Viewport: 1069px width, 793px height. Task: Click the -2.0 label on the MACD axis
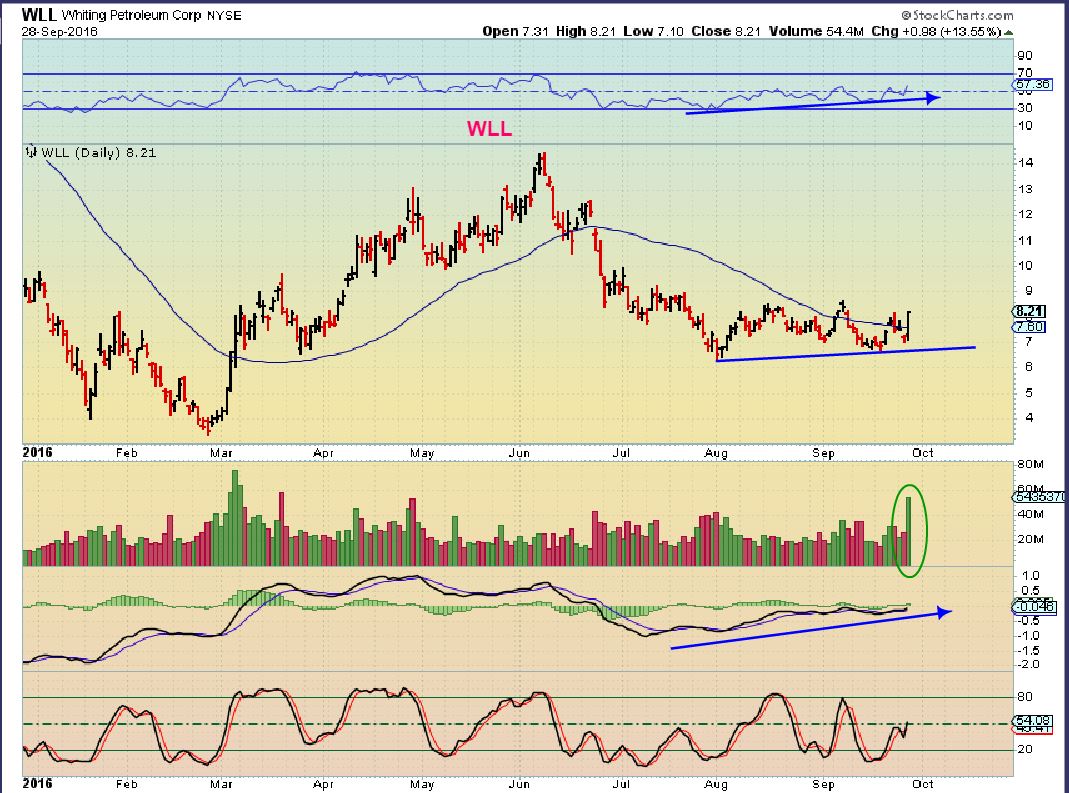pos(1028,664)
